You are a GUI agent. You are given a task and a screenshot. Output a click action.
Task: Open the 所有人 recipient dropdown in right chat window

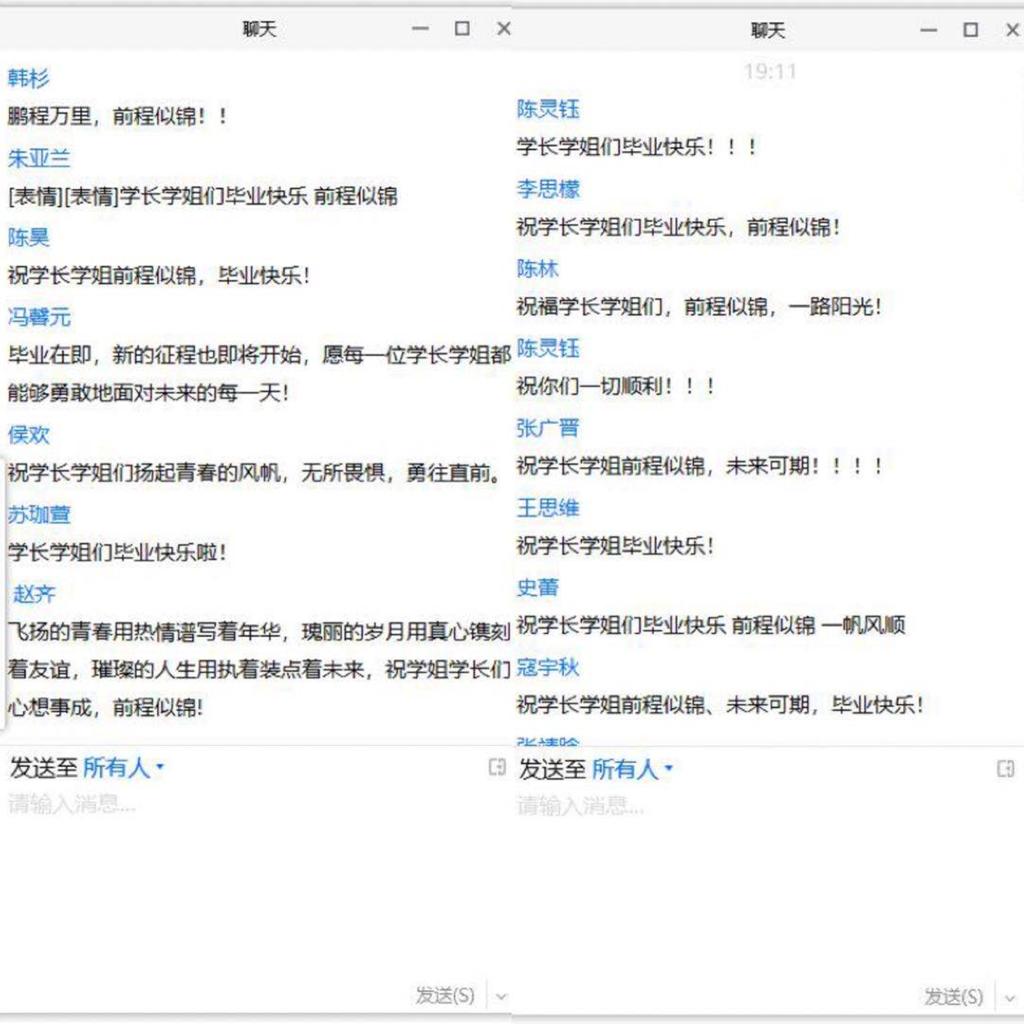[632, 769]
